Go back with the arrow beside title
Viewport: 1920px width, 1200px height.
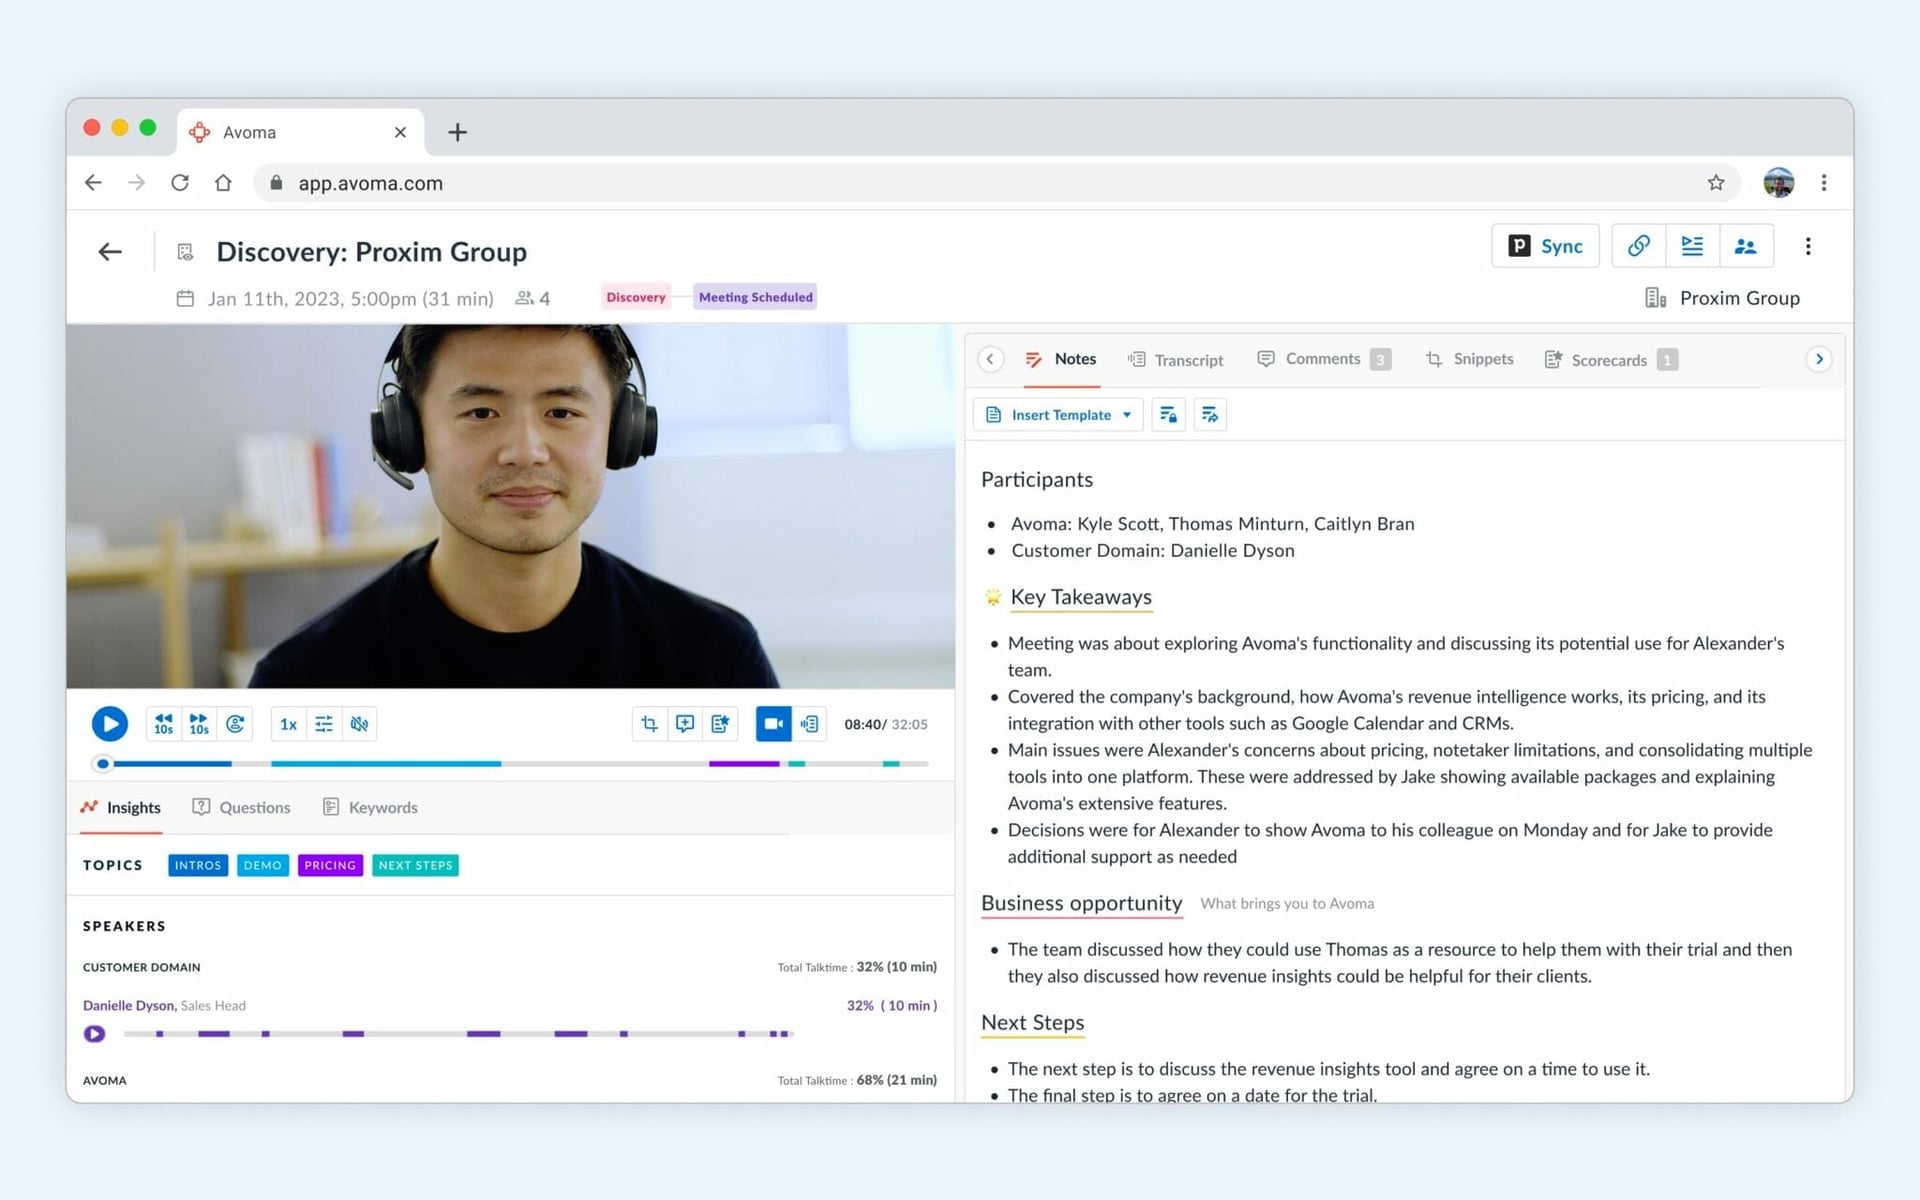click(110, 252)
